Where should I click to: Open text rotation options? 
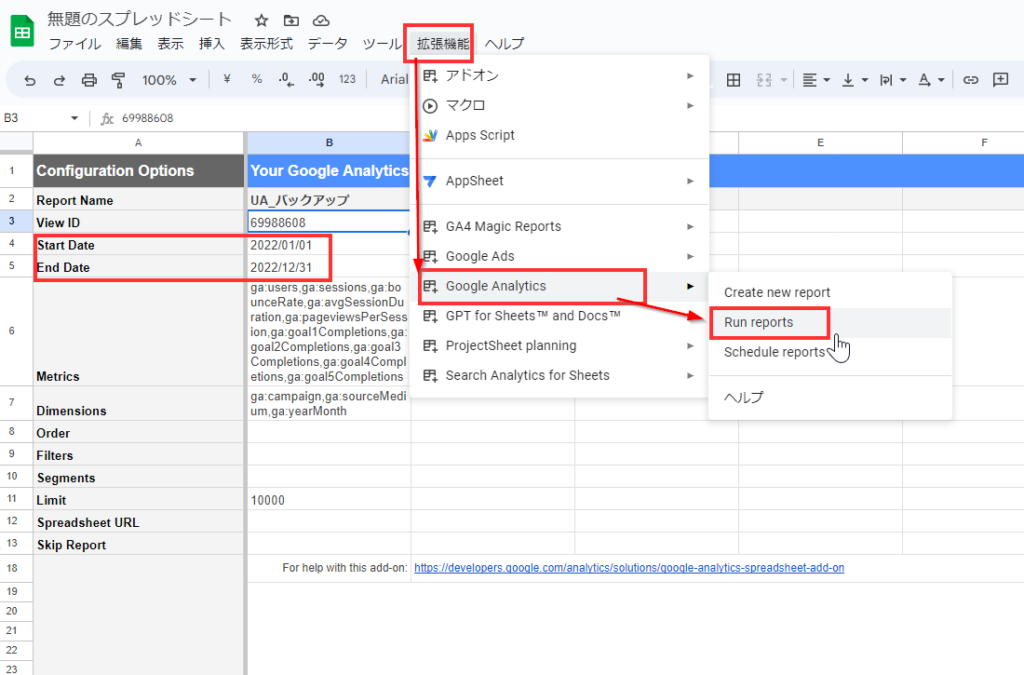coord(931,80)
